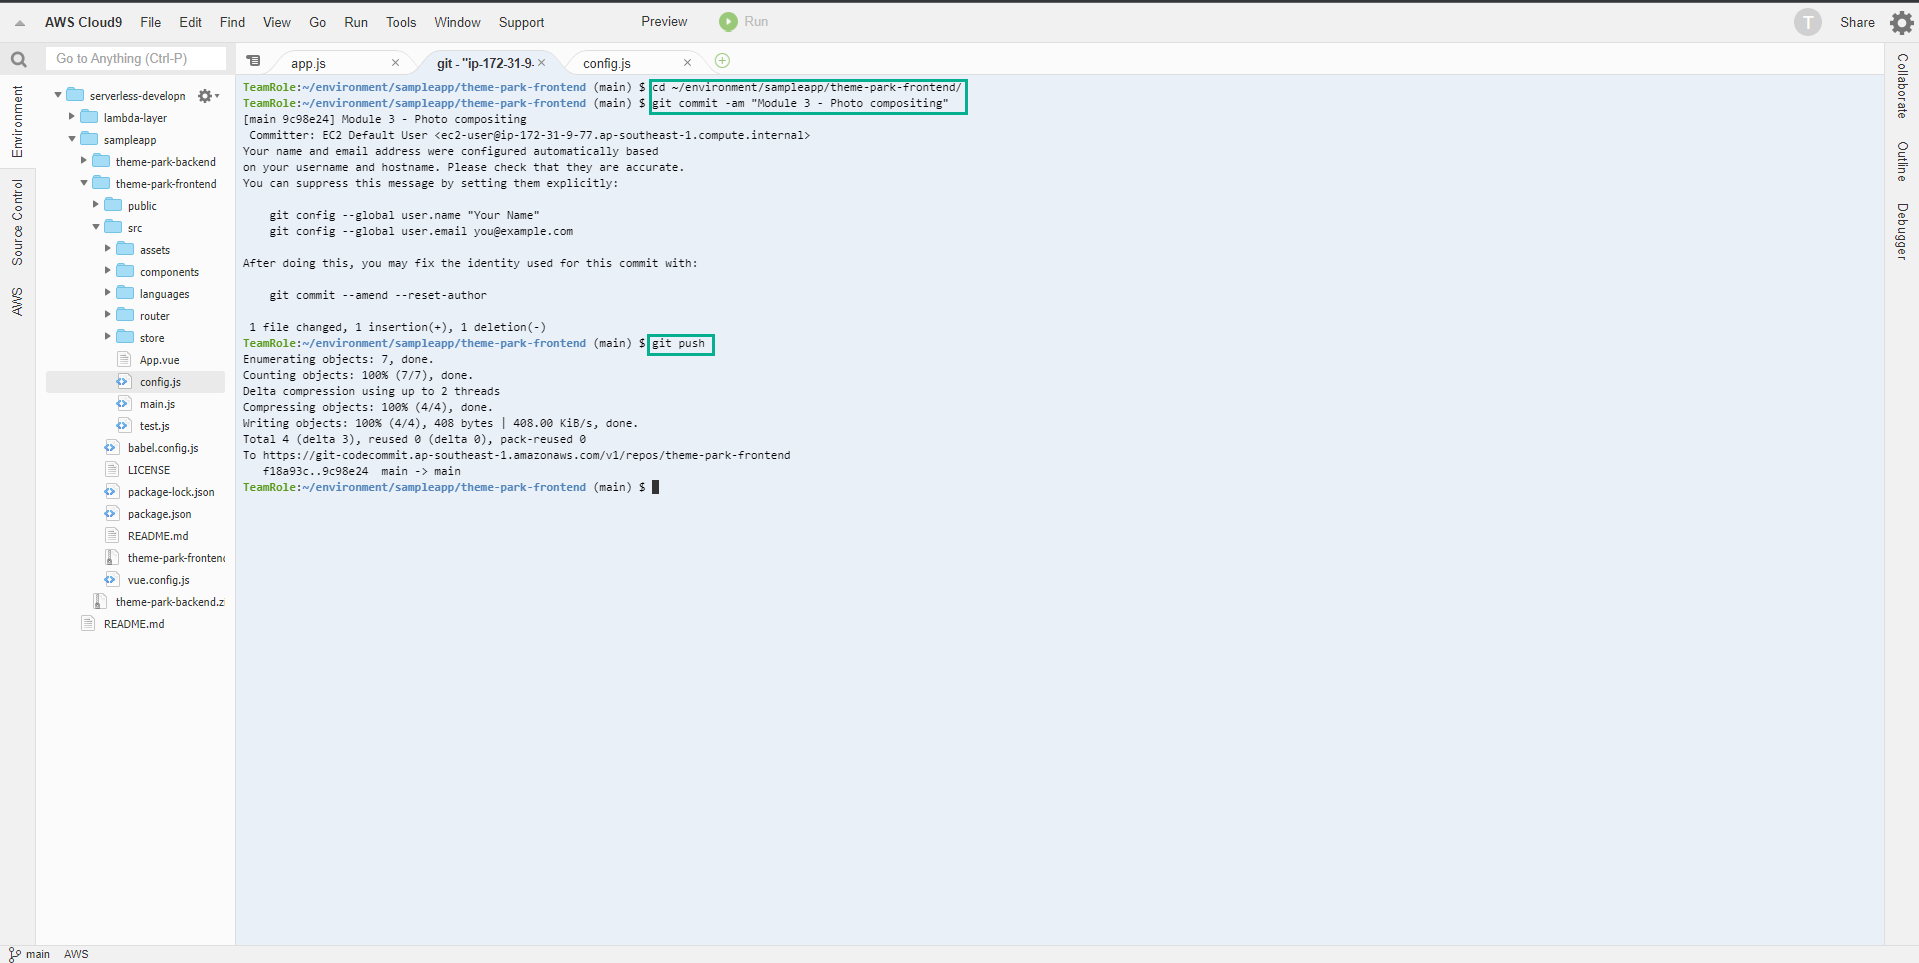
Task: Open the Environment side panel
Action: click(x=17, y=121)
